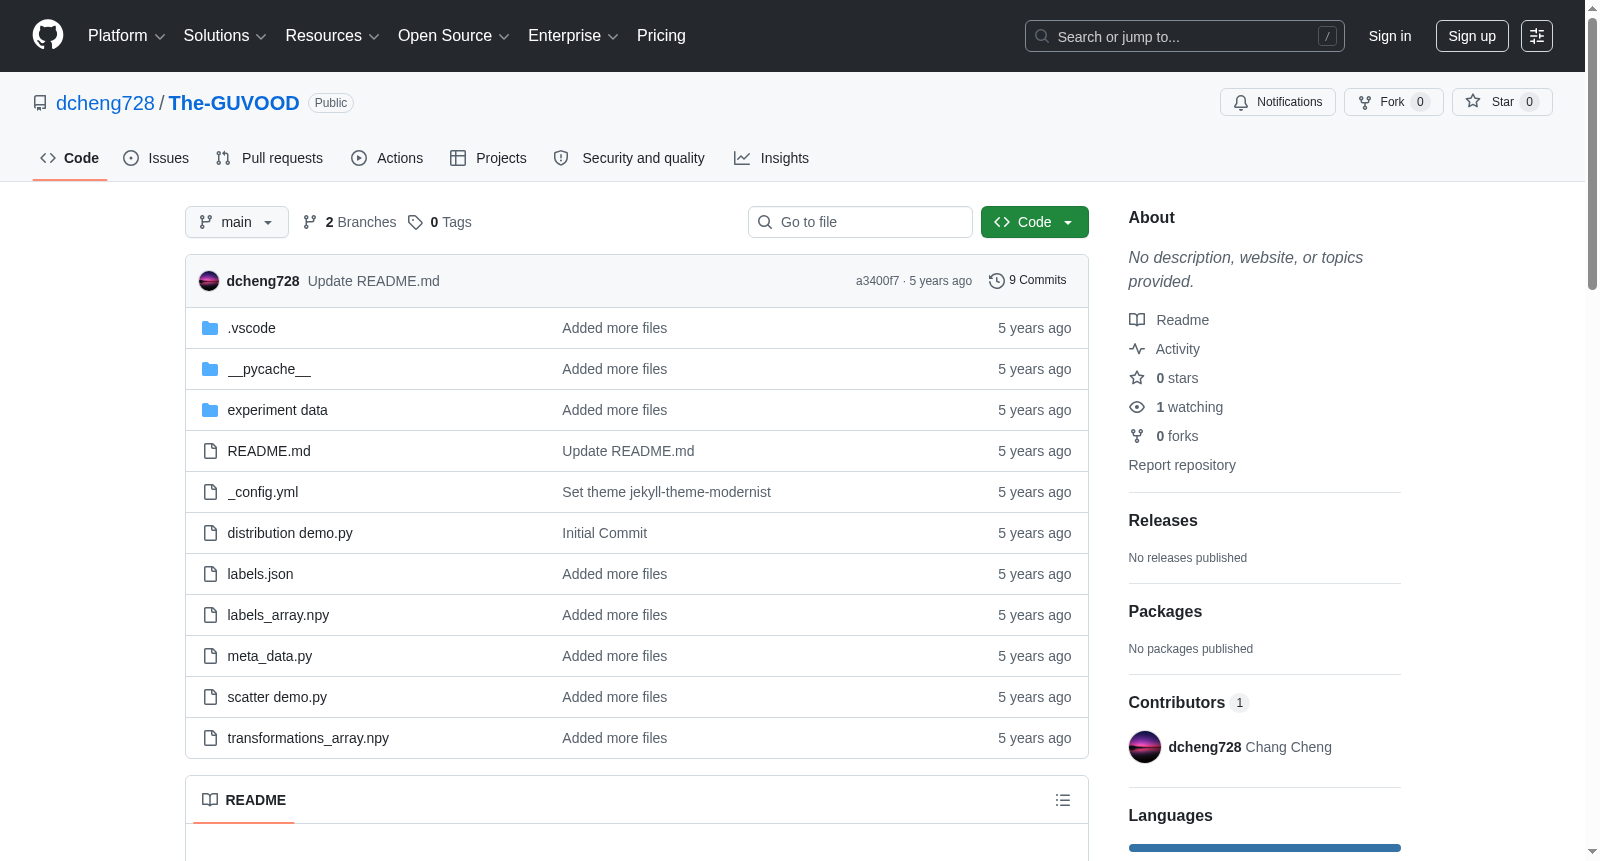The width and height of the screenshot is (1600, 861).
Task: Click the transformations_array.npy file icon
Action: [x=210, y=738]
